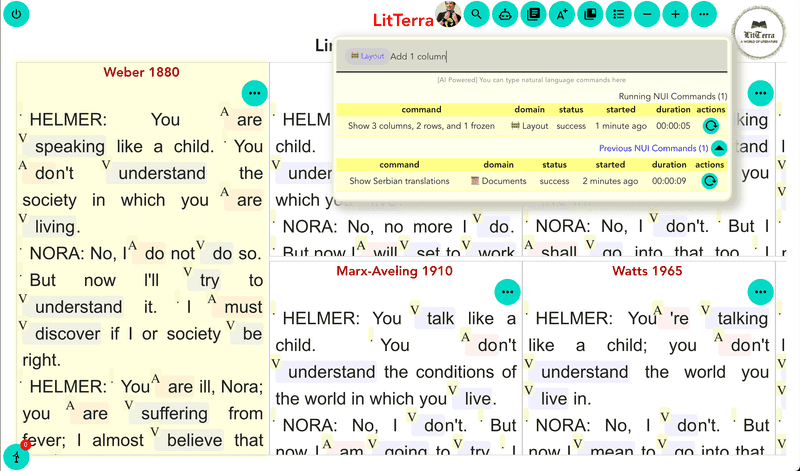Open the top toolbar more-options menu
The image size is (800, 471).
click(x=704, y=14)
